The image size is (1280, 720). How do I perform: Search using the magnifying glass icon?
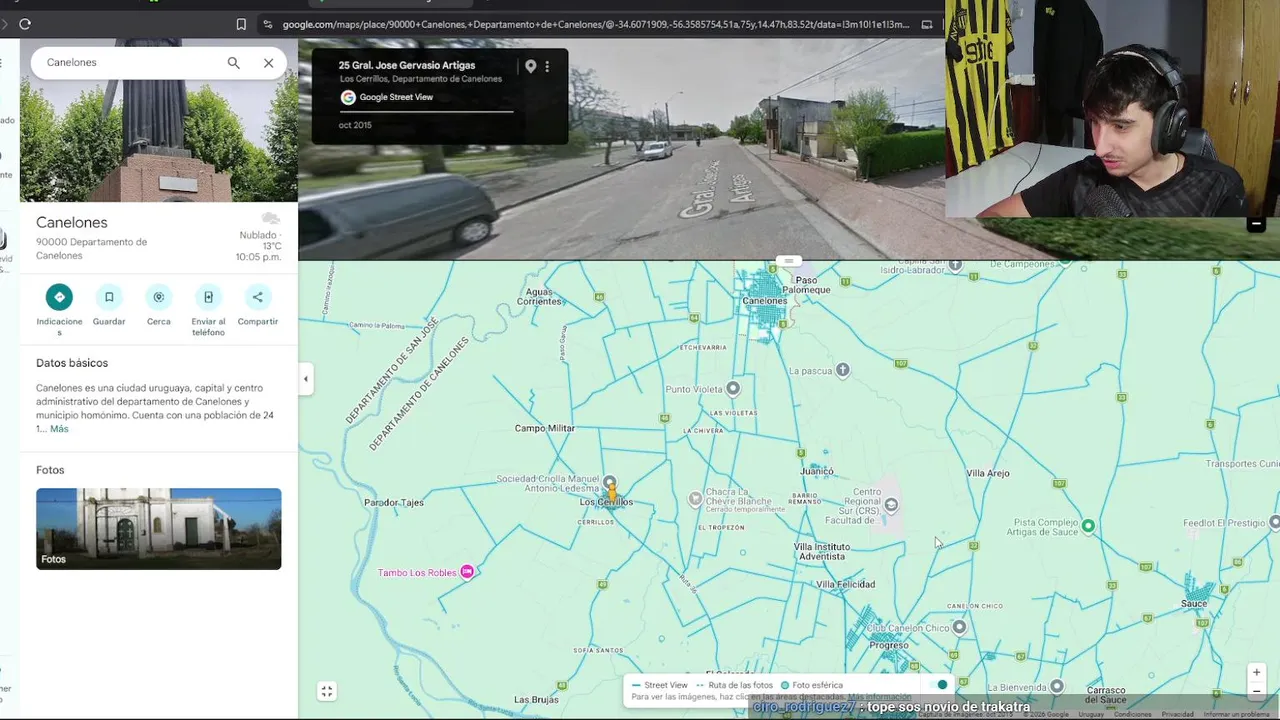click(x=233, y=63)
